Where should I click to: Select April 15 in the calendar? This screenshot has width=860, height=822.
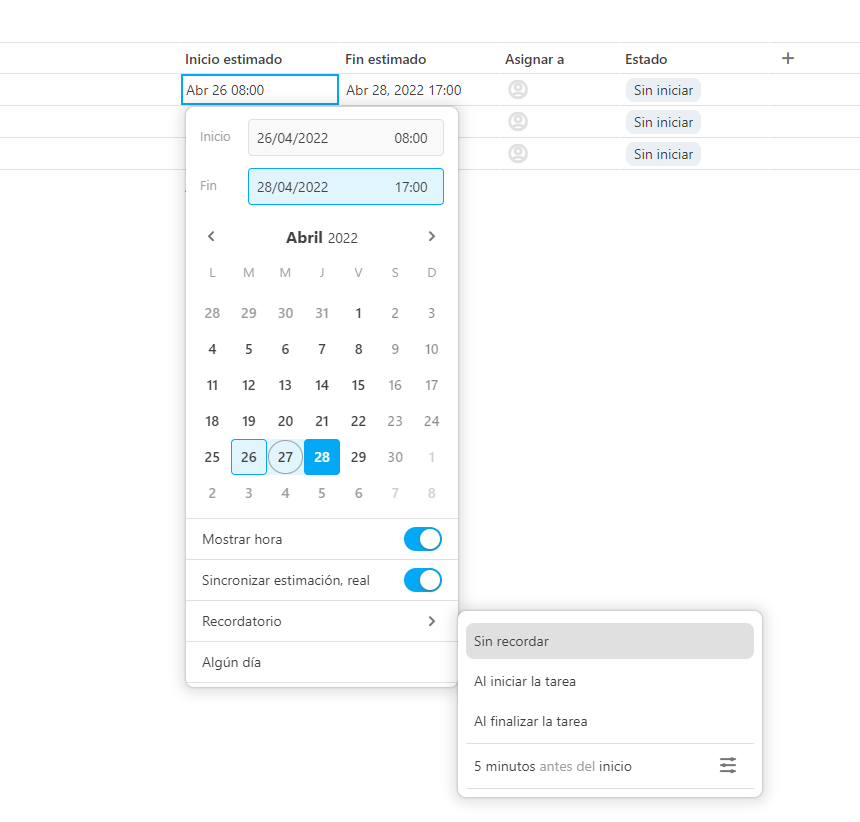click(358, 385)
